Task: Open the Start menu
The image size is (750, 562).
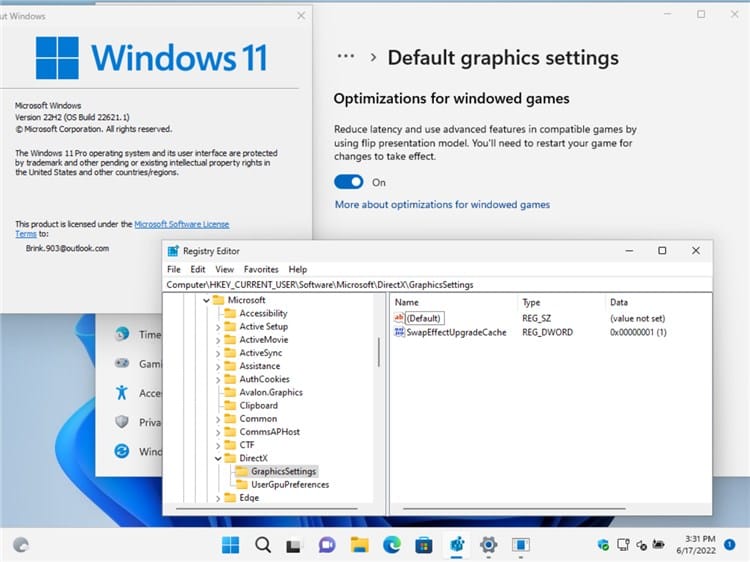Action: (231, 545)
